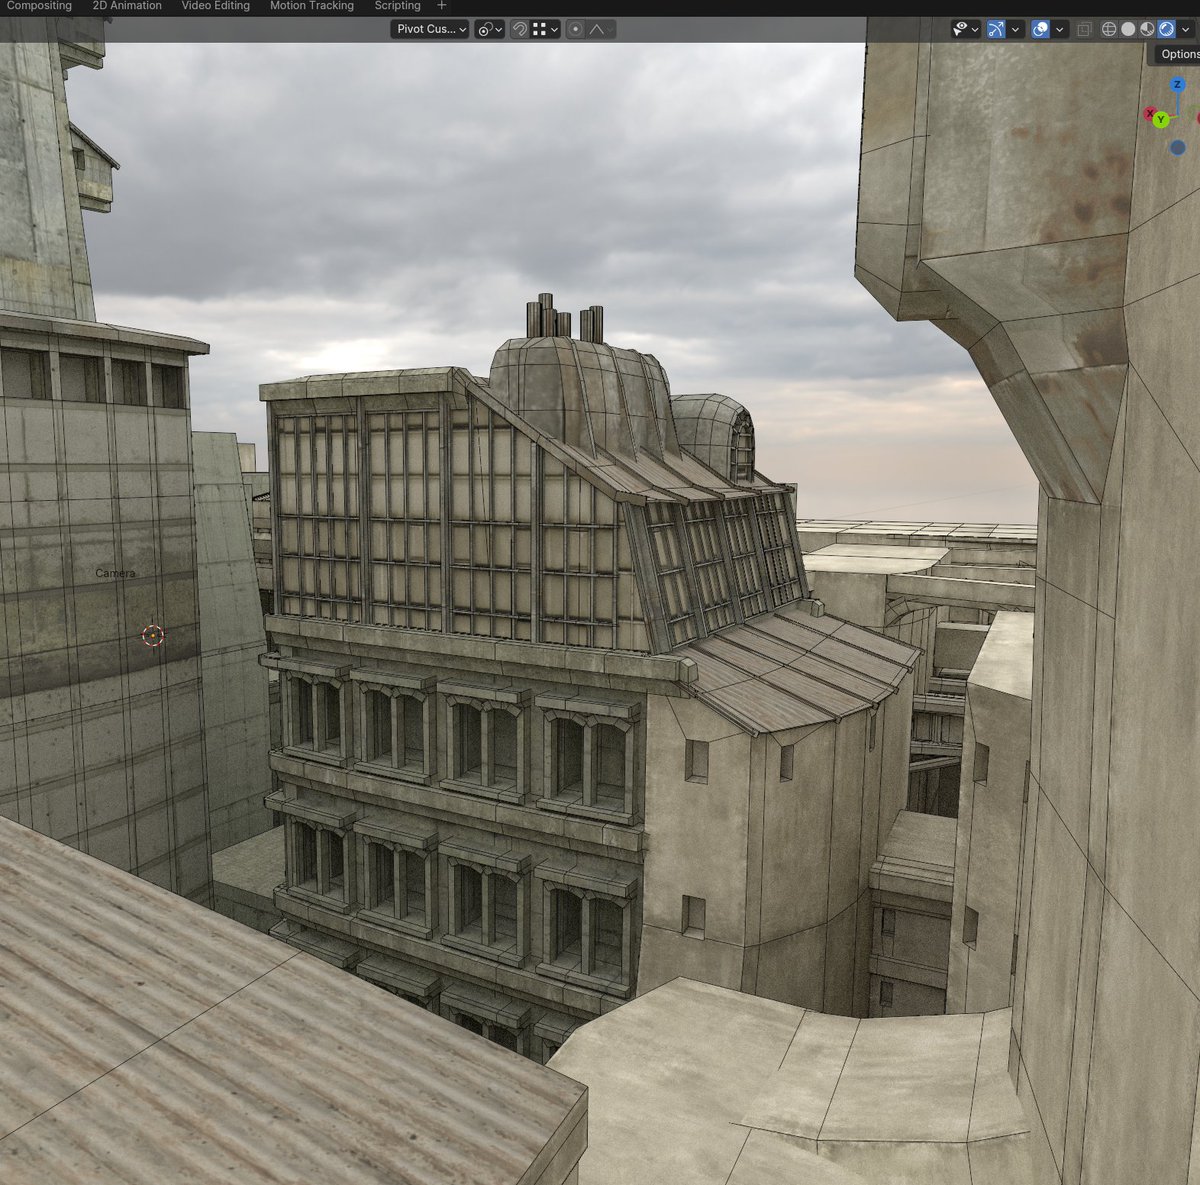Click the Options button
This screenshot has height=1185, width=1200.
click(x=1178, y=54)
